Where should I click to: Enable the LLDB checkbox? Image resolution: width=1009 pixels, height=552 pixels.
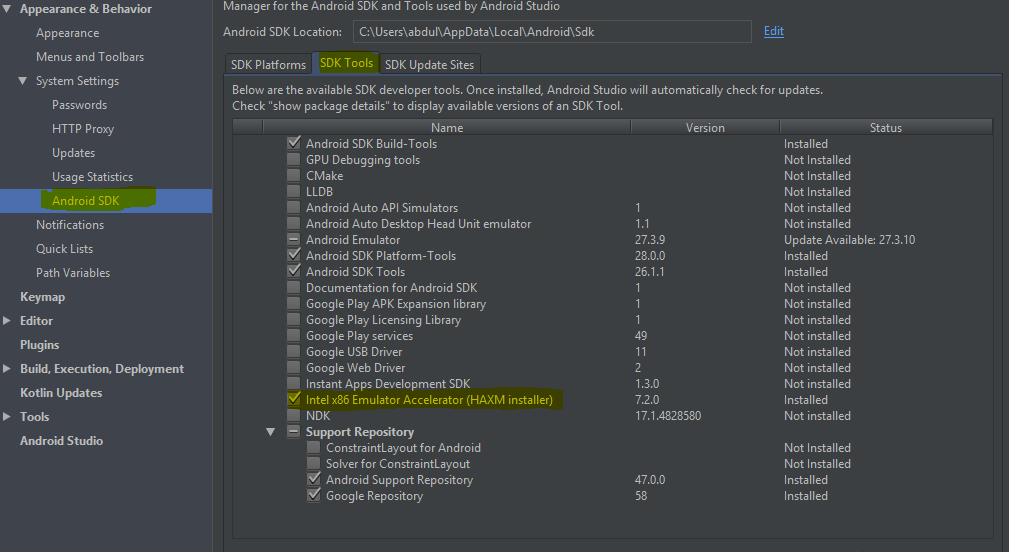click(x=293, y=192)
